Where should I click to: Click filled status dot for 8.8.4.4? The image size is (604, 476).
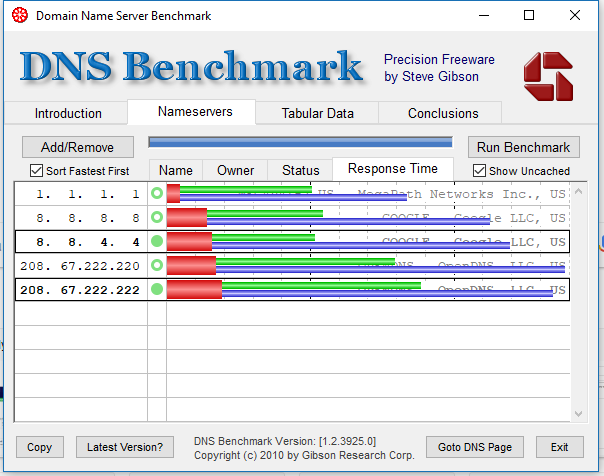tap(157, 241)
